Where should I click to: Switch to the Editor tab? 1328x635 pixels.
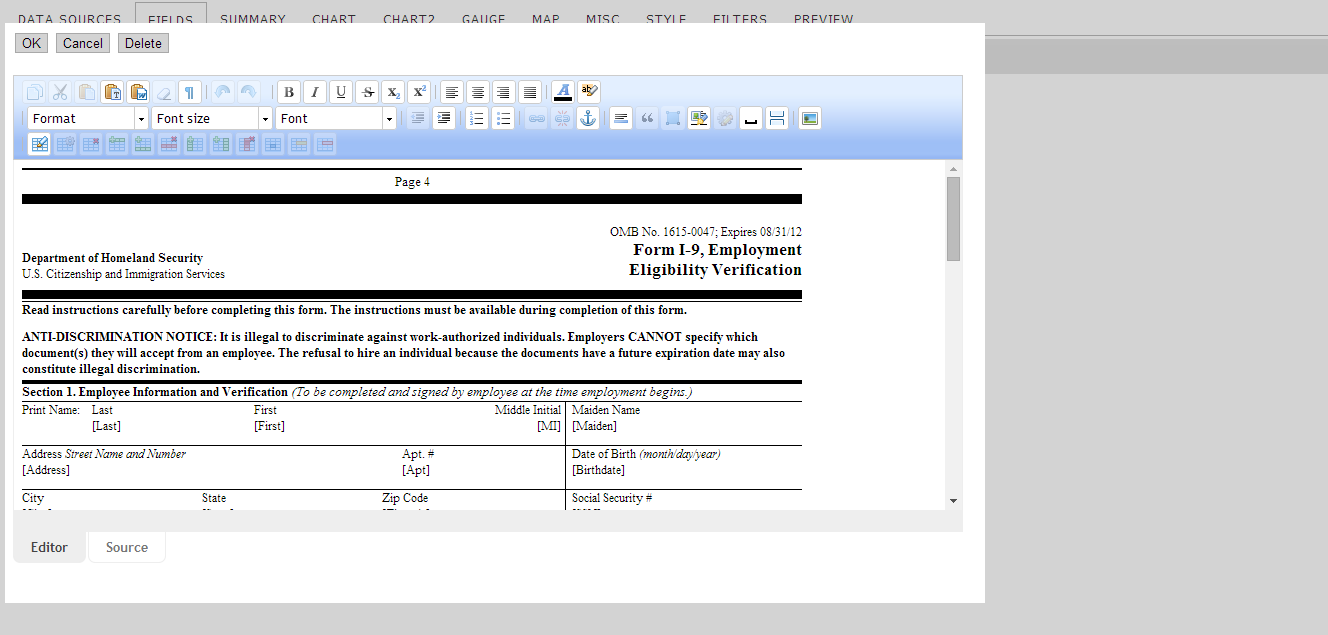point(49,547)
